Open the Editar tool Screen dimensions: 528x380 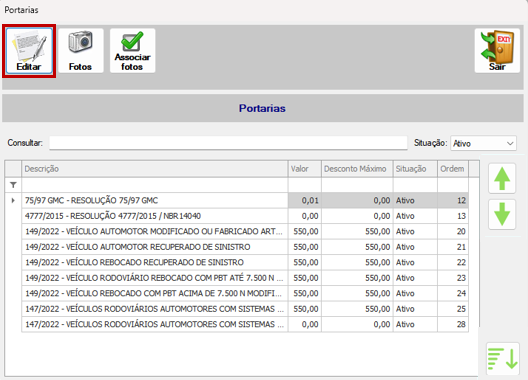point(29,51)
